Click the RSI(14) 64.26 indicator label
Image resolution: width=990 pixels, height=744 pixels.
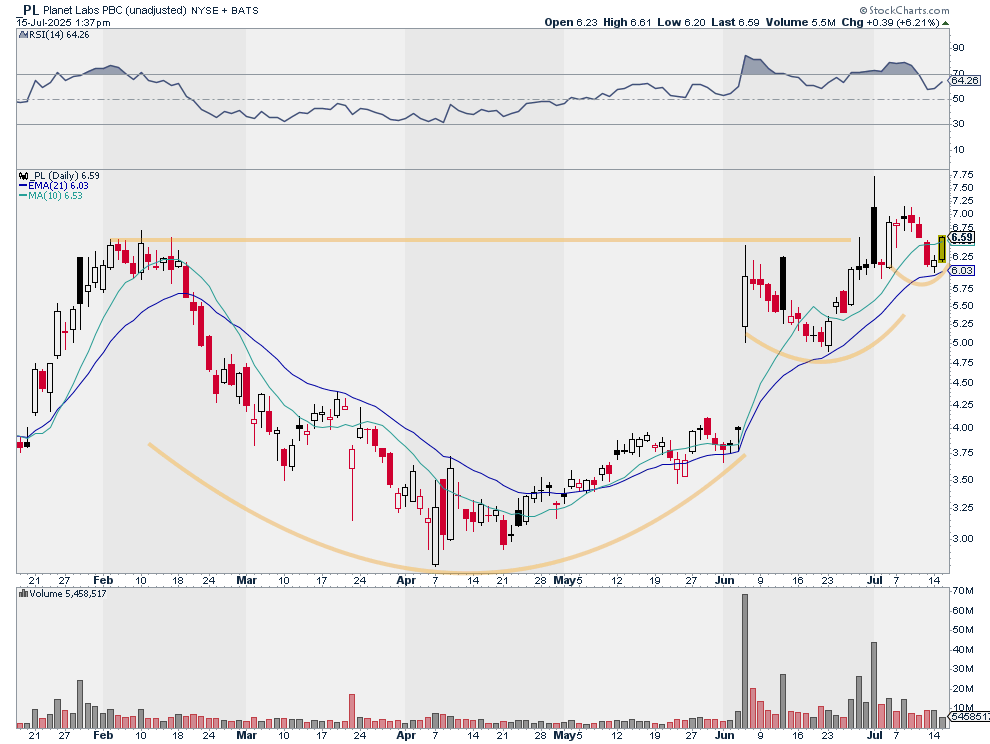[x=57, y=35]
